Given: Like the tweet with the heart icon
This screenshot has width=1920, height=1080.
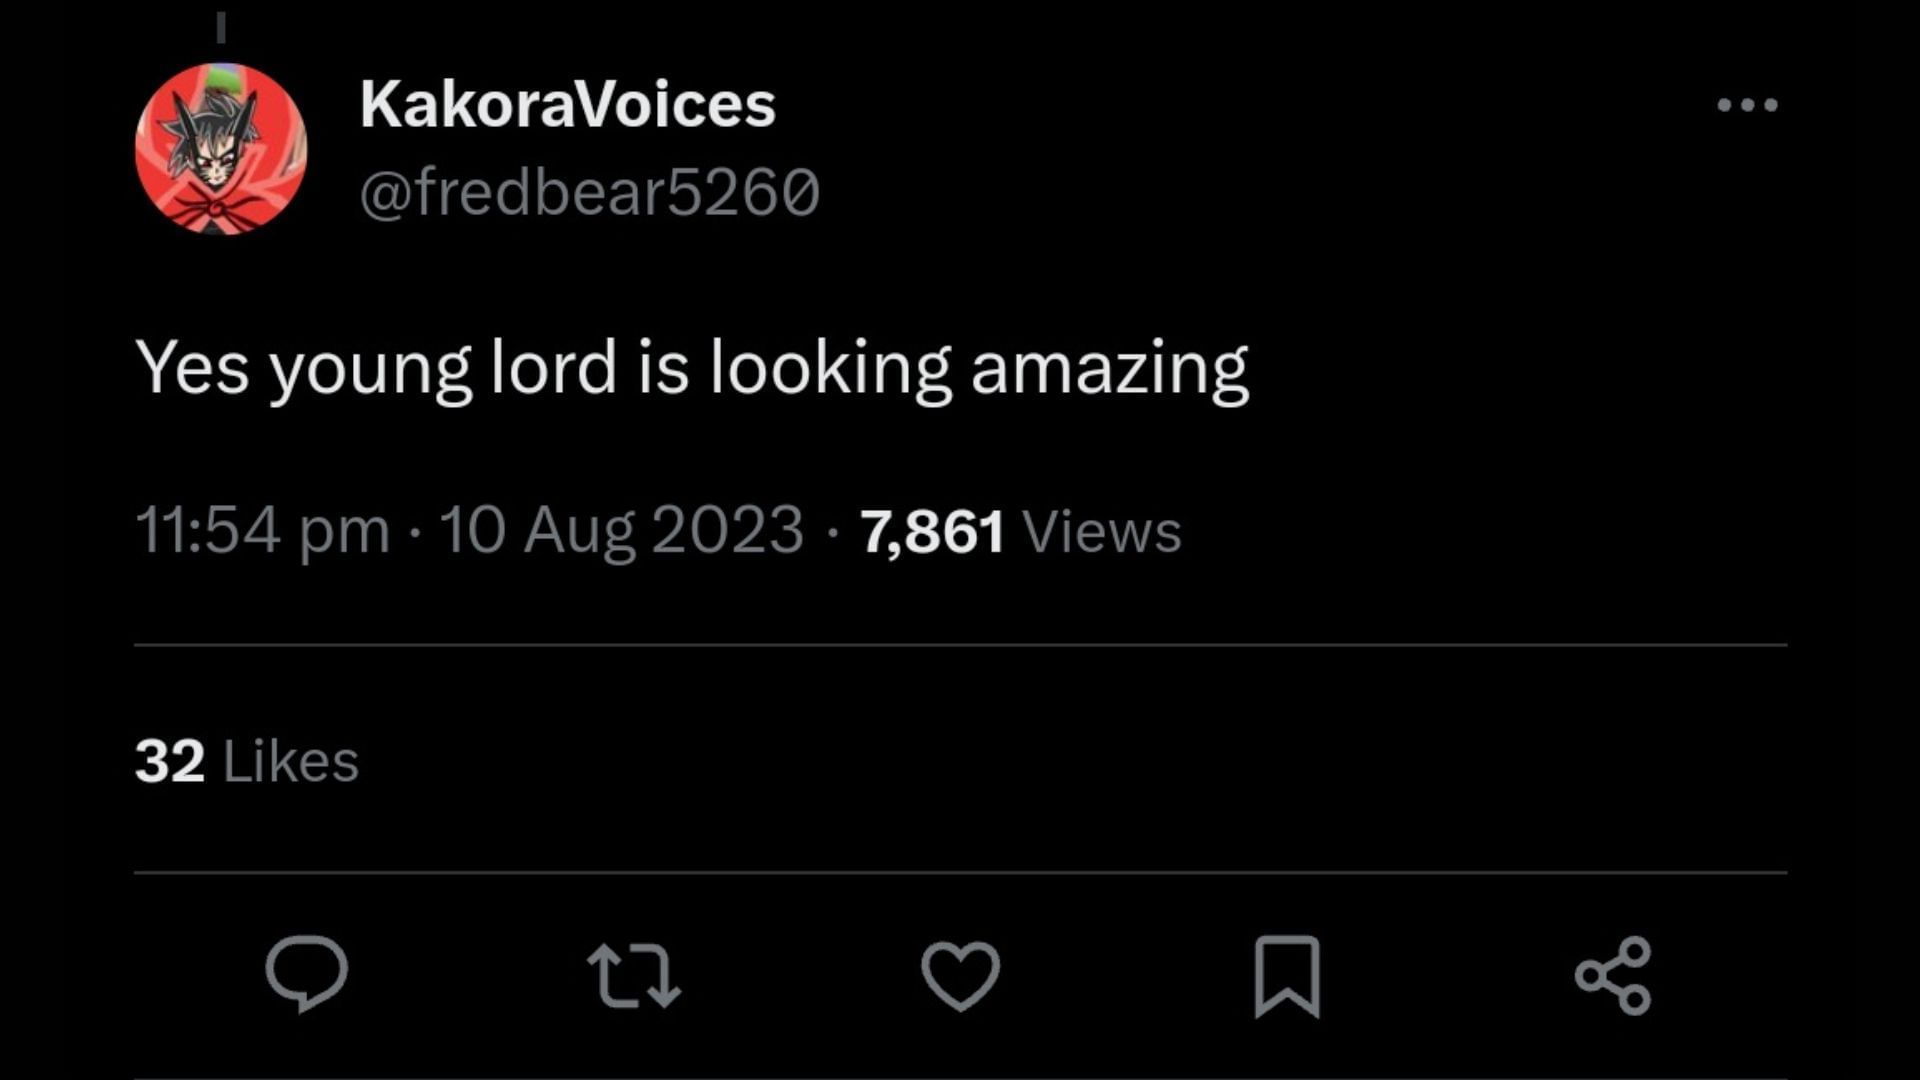Looking at the screenshot, I should pos(960,975).
